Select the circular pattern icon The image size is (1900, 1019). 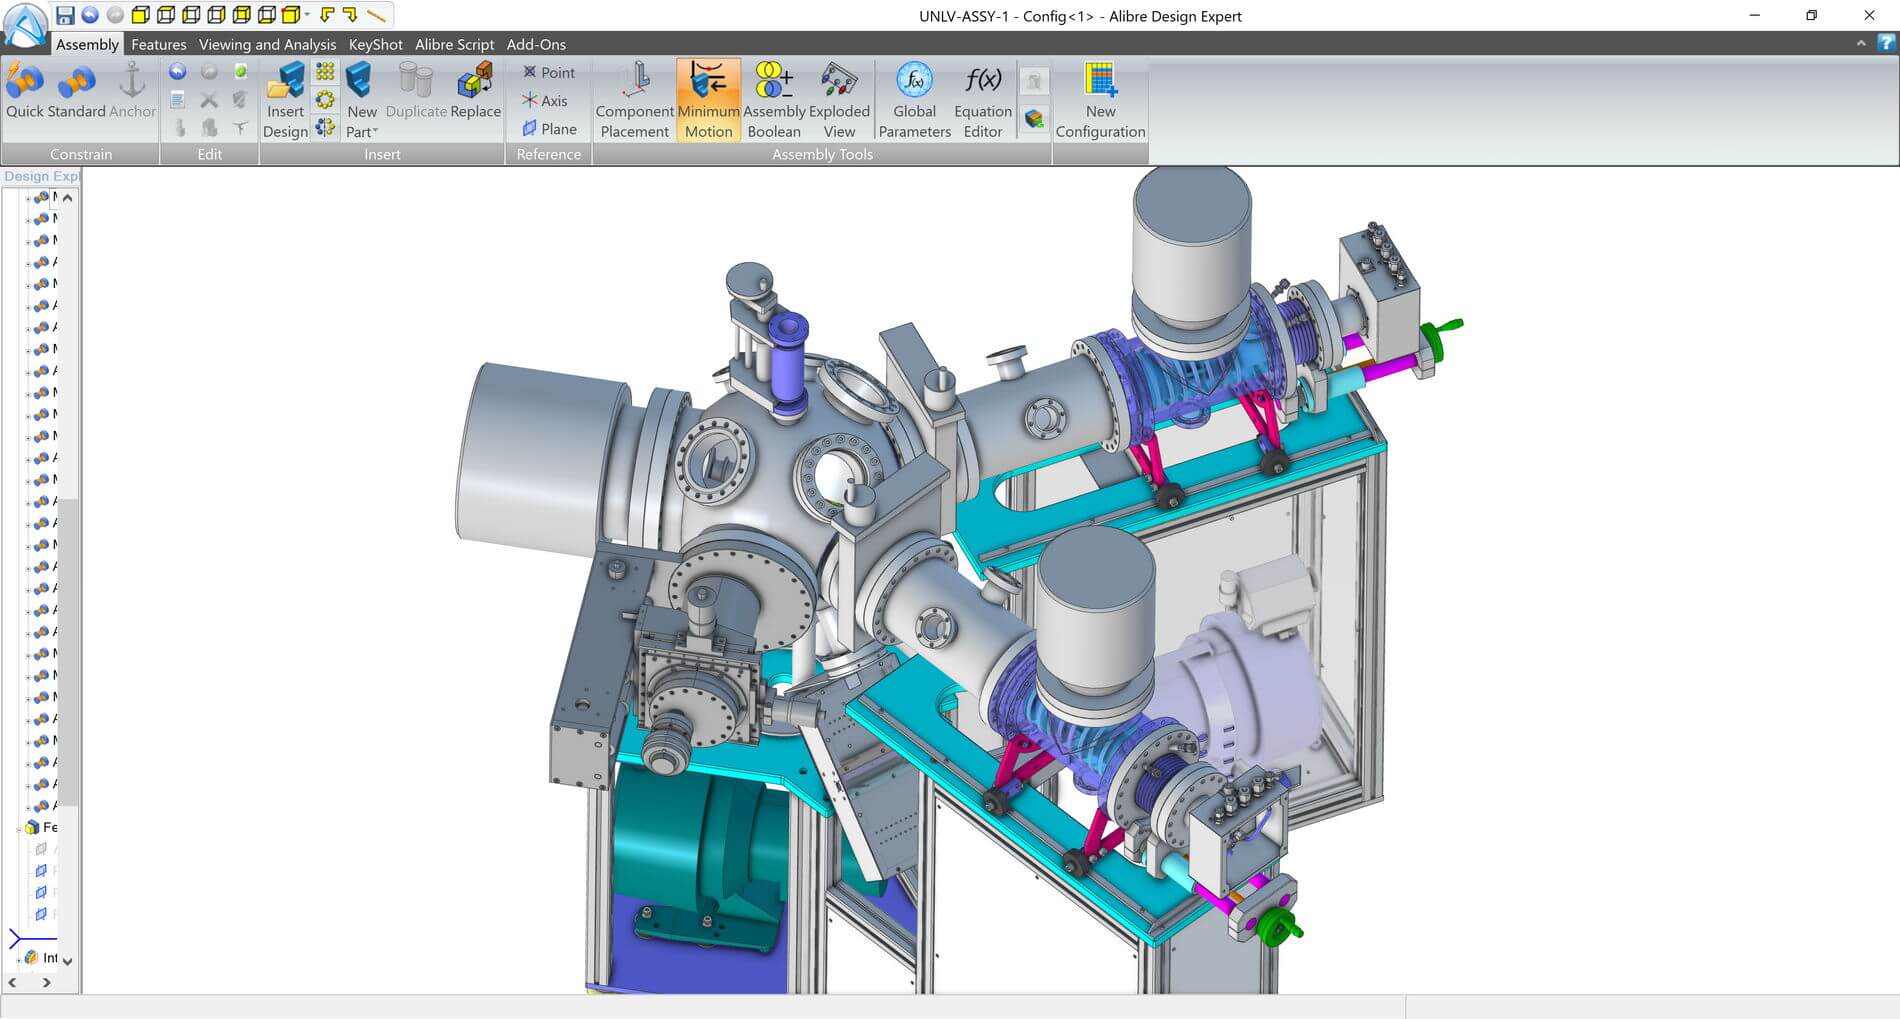tap(325, 99)
